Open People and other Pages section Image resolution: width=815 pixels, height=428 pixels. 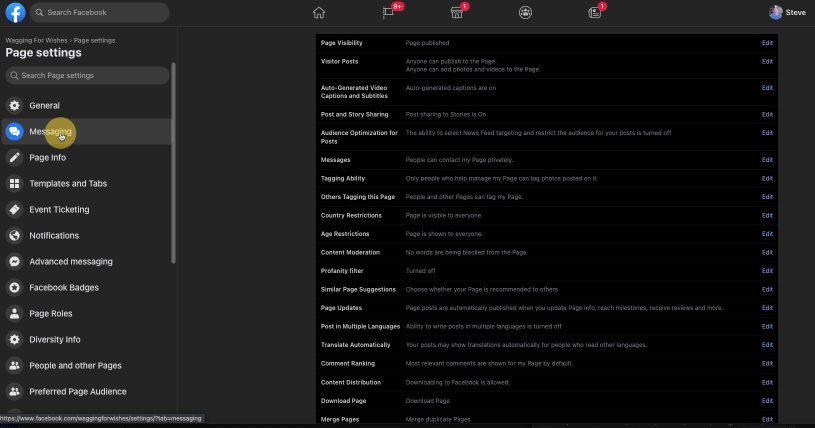click(86, 366)
